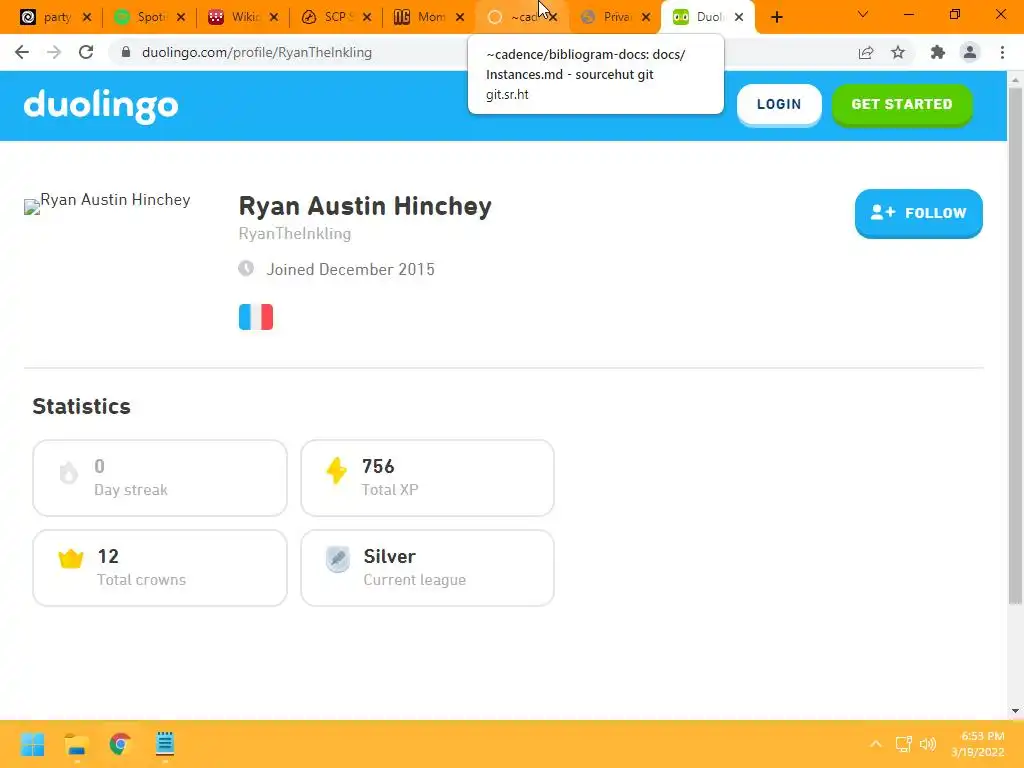Screen dimensions: 1024x768
Task: Click the 756 Total XP value
Action: (x=378, y=466)
